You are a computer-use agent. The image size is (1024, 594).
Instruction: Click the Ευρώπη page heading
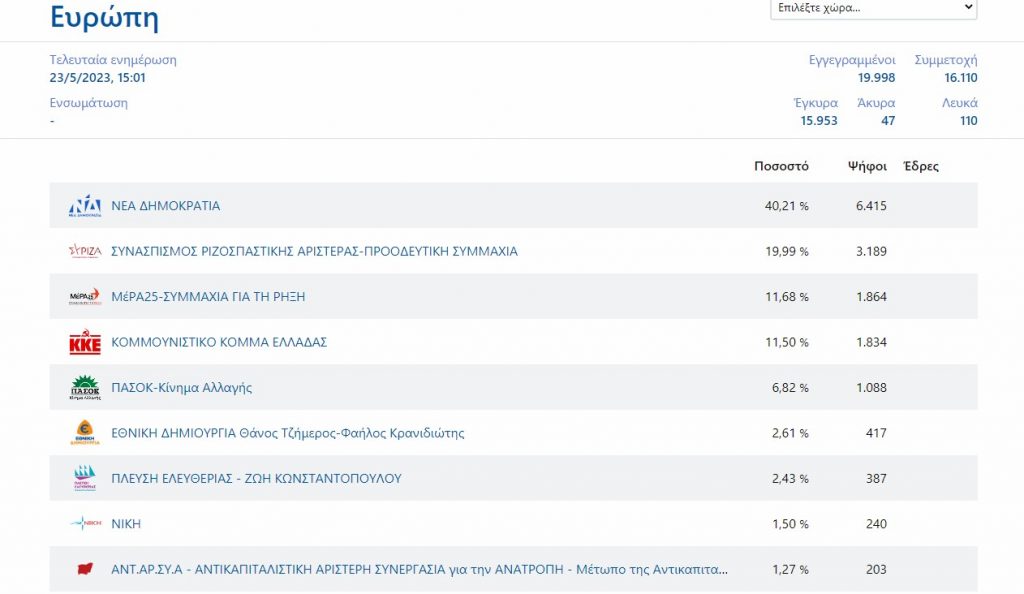click(x=104, y=17)
